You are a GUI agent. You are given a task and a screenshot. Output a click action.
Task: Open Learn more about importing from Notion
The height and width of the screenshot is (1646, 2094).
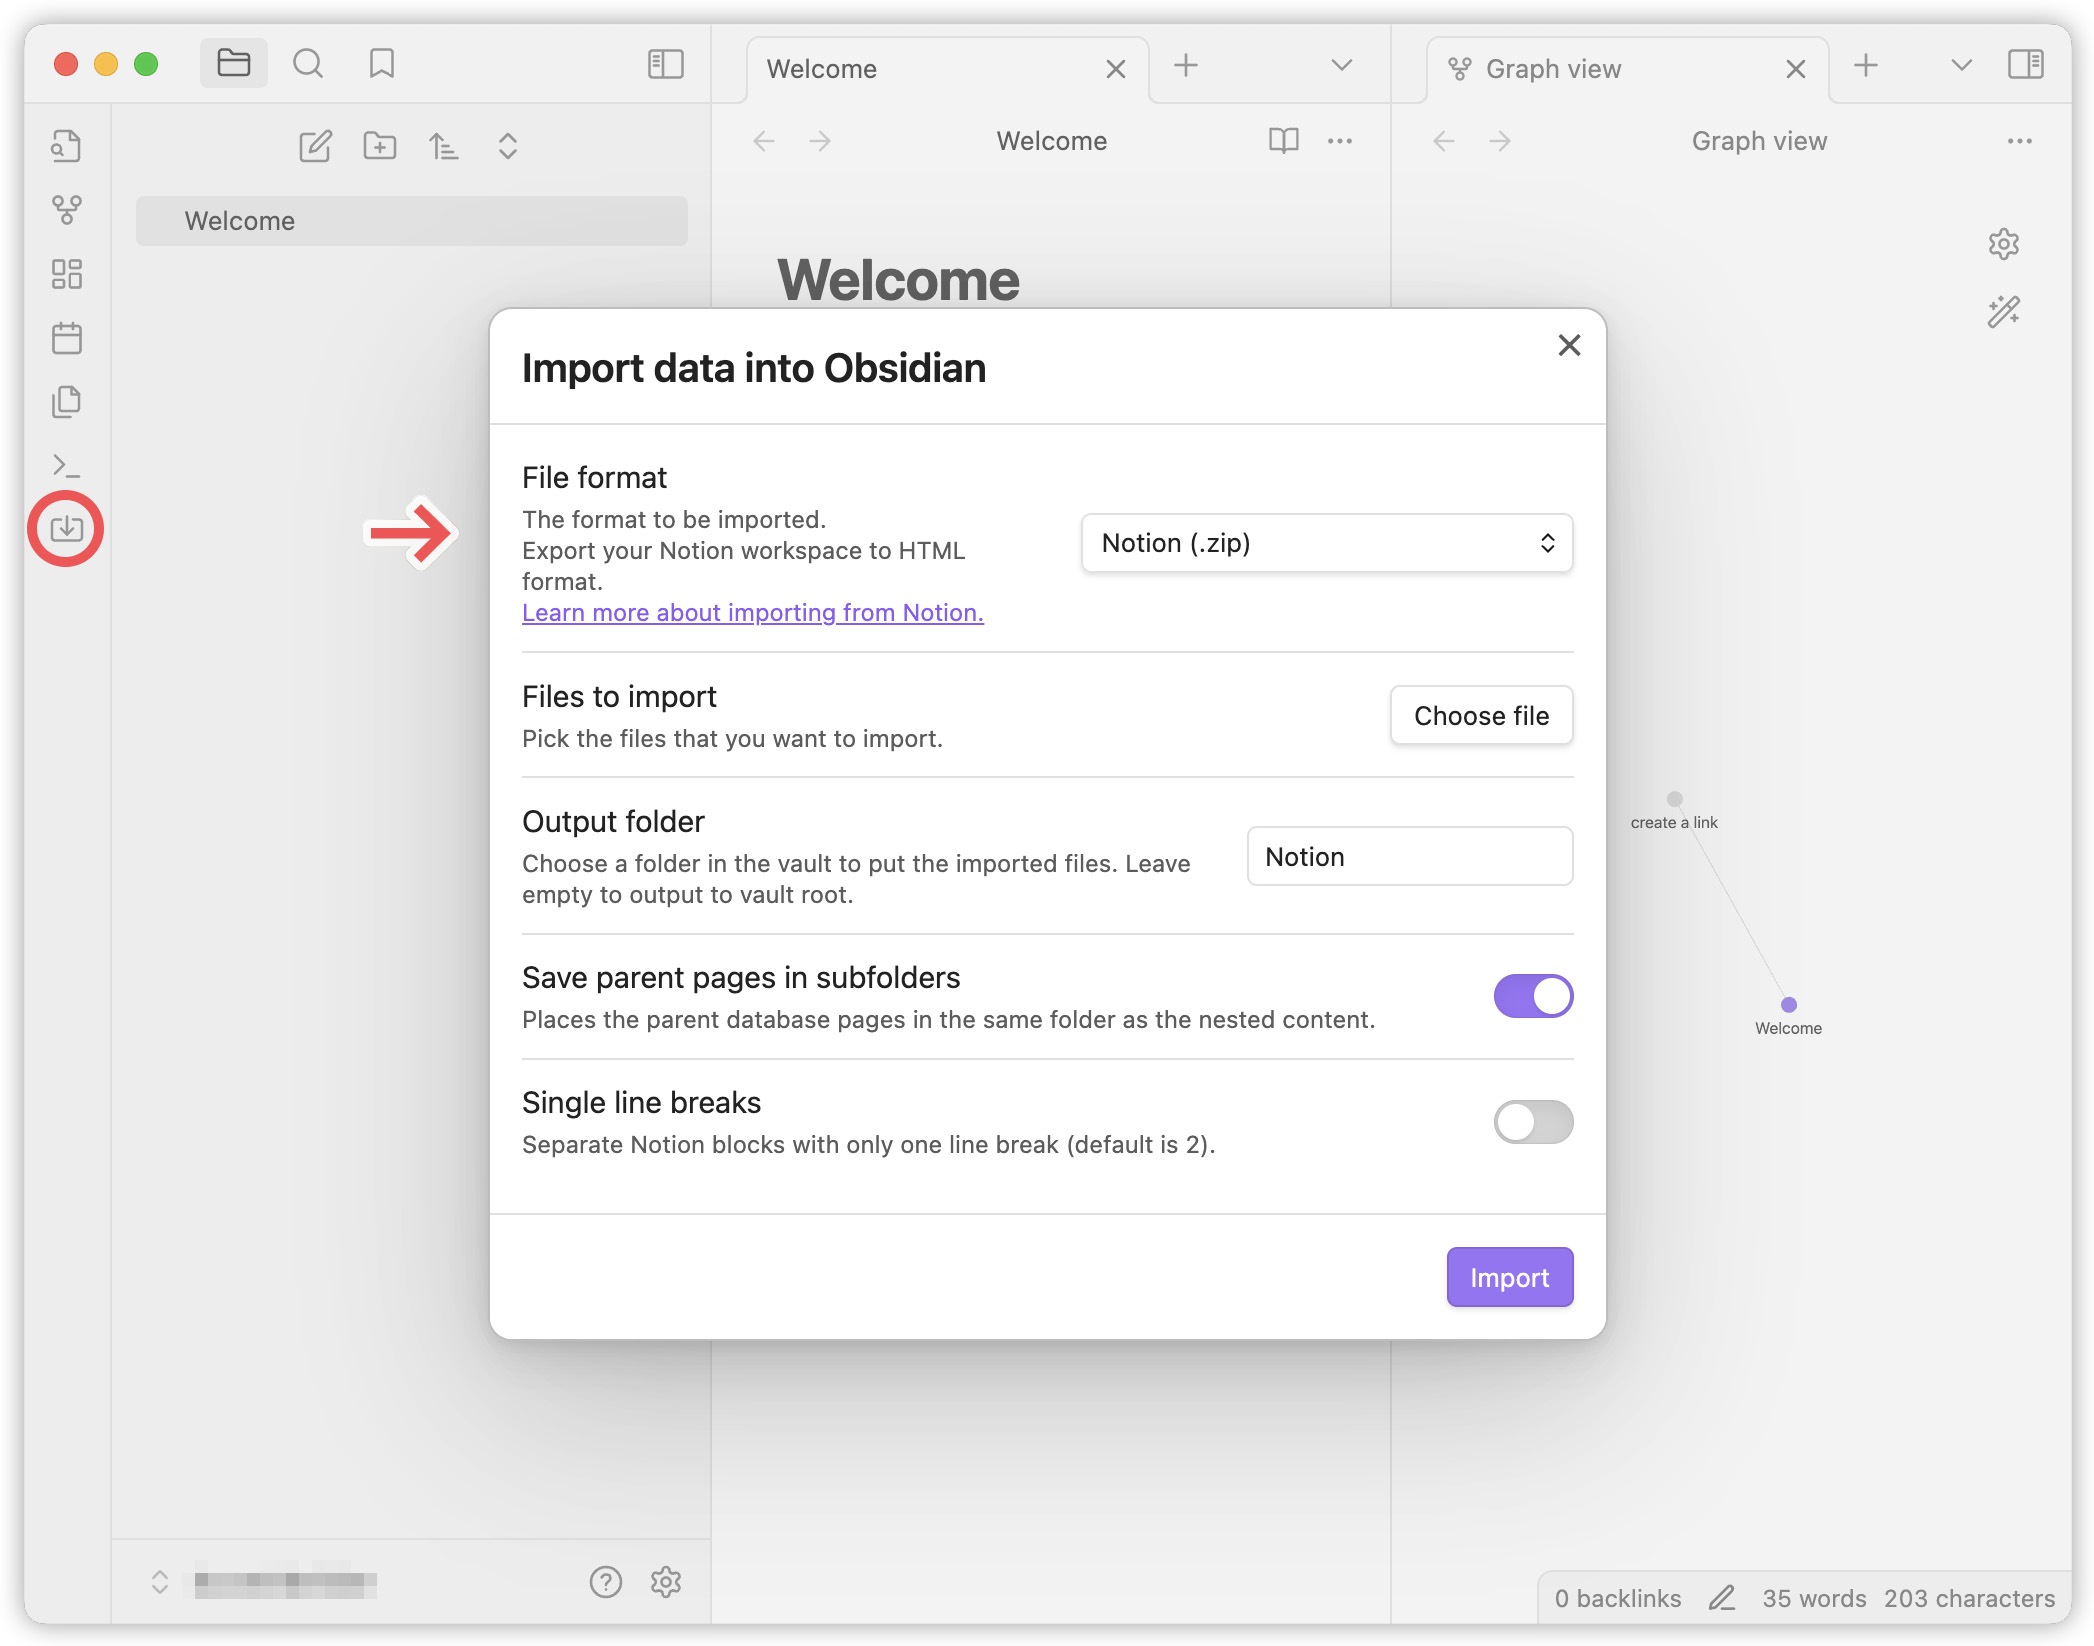click(x=752, y=612)
